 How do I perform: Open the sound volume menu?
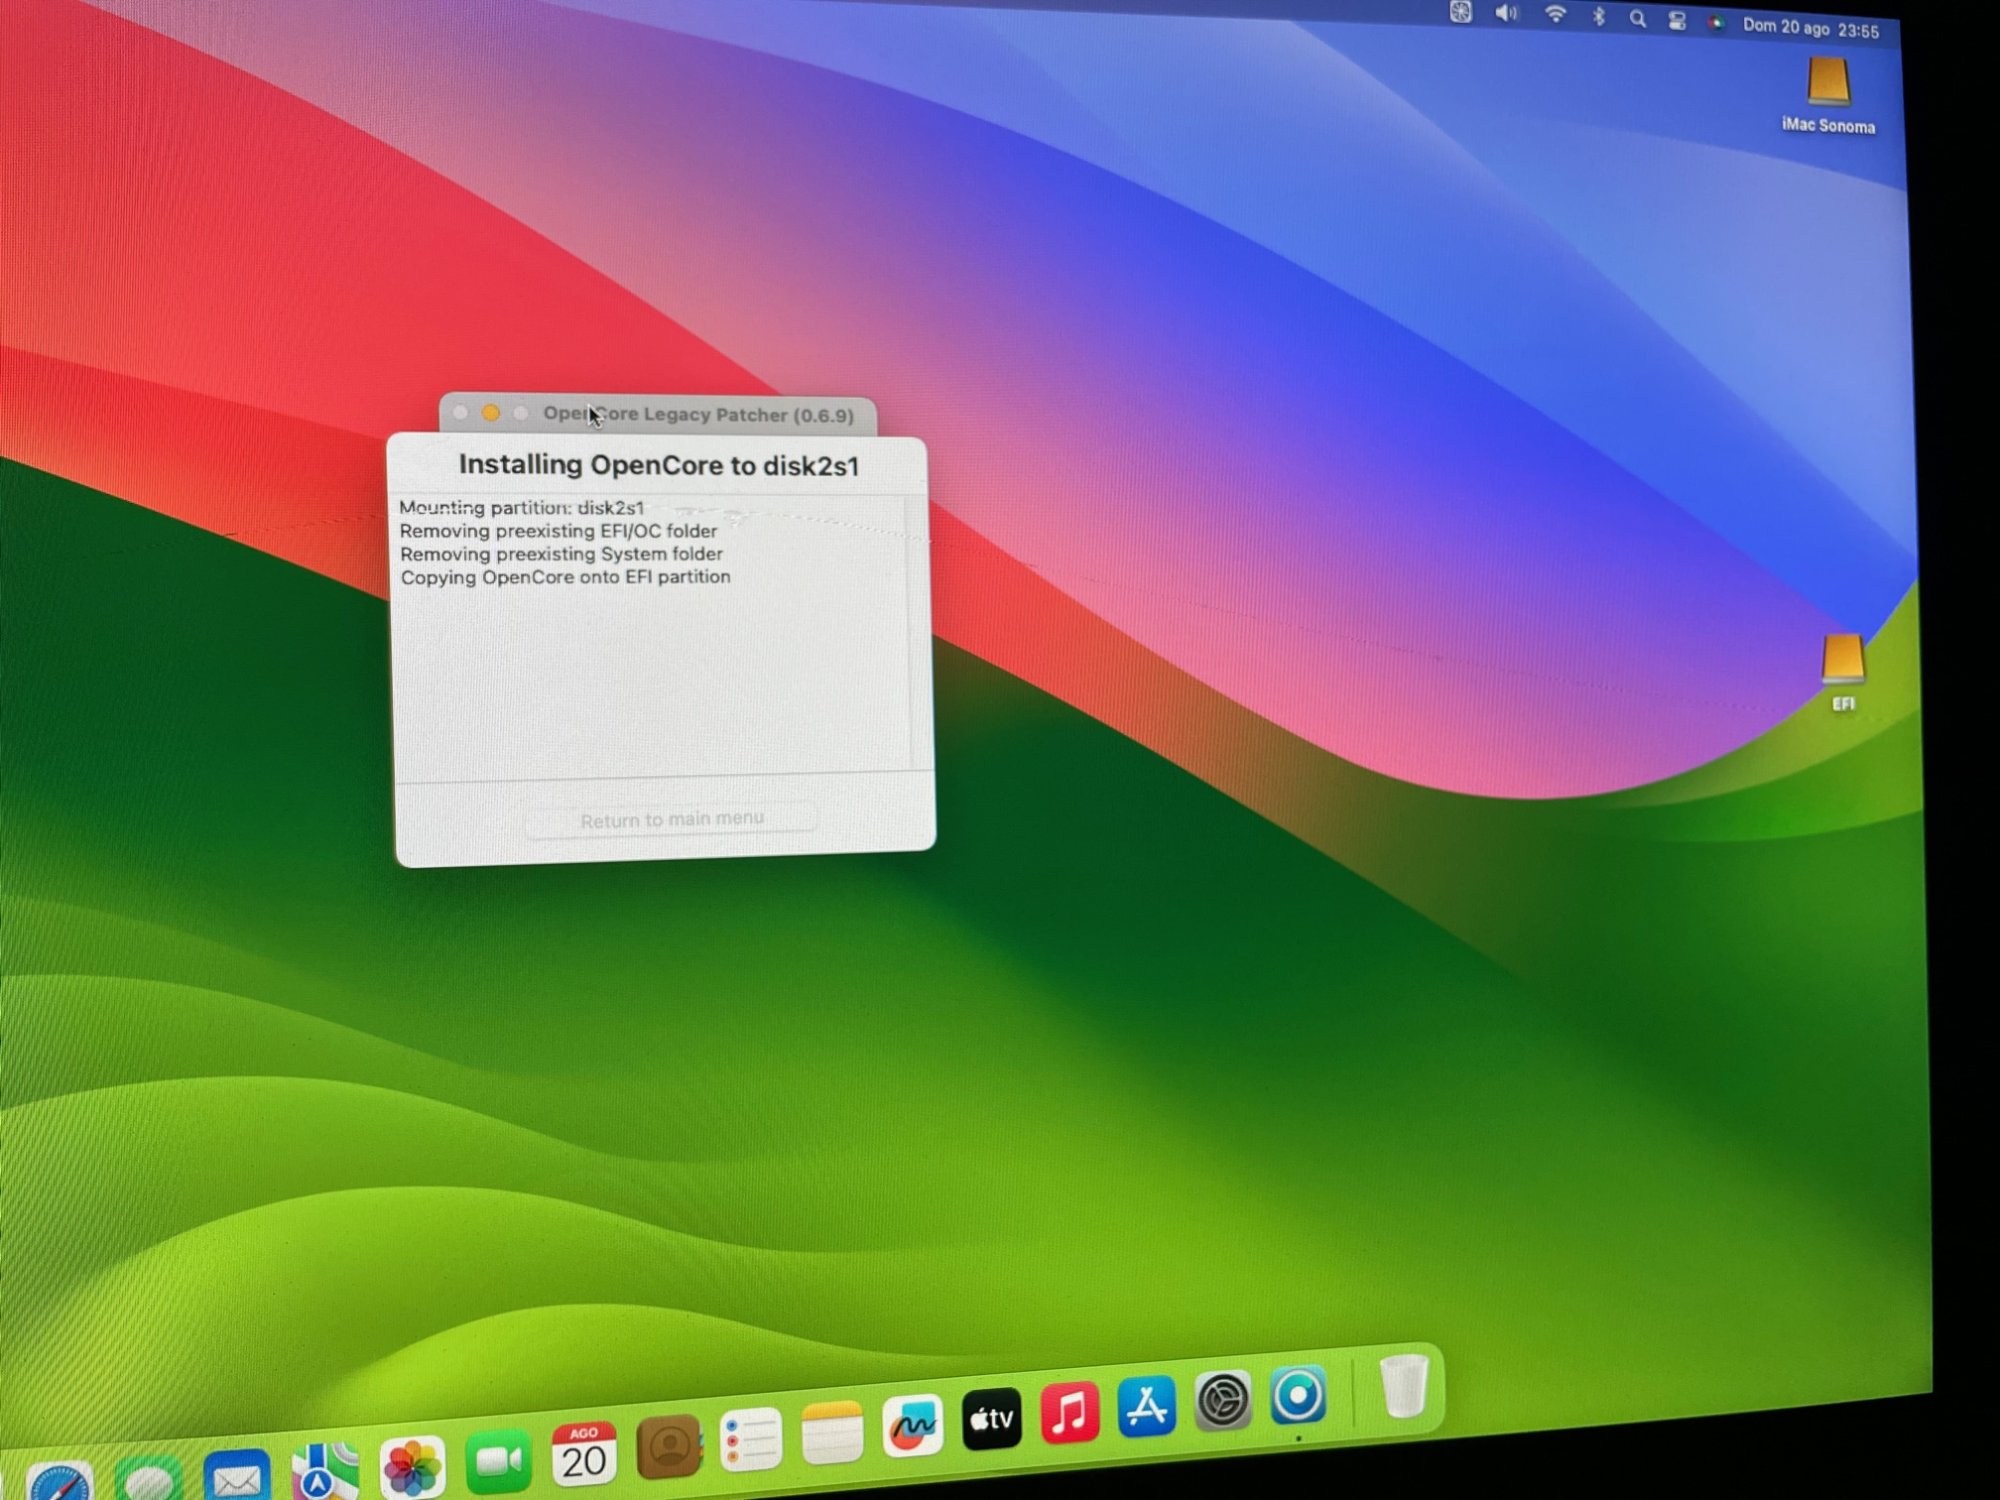point(1506,14)
